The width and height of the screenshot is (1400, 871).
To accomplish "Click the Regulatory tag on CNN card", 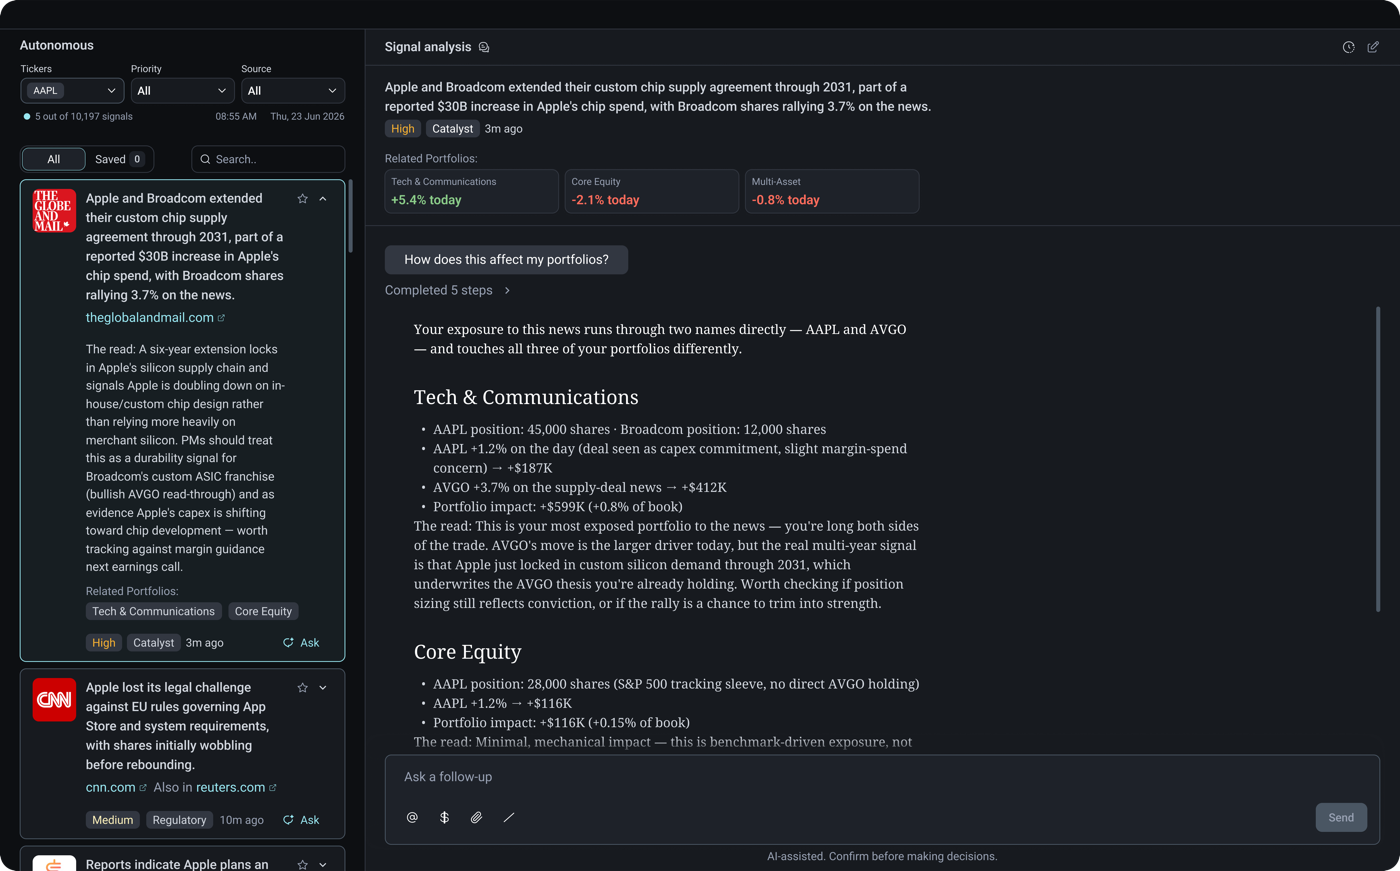I will pyautogui.click(x=179, y=819).
